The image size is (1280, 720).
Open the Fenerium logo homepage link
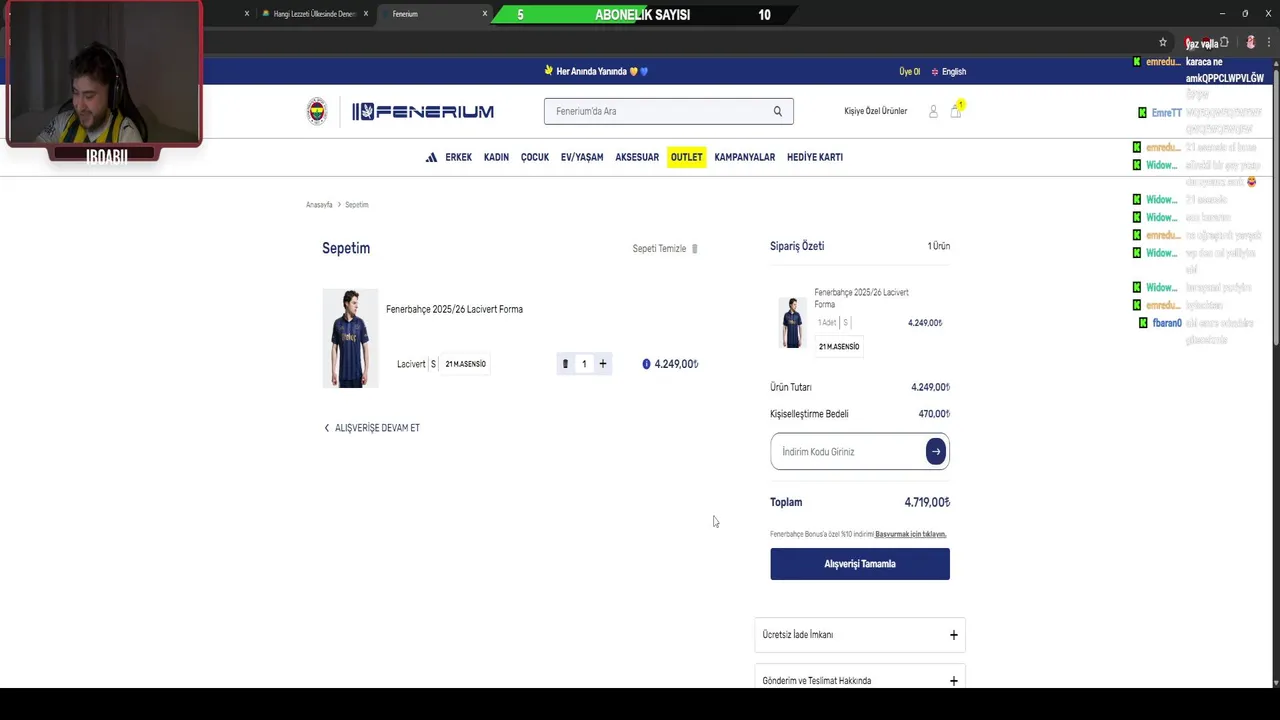[x=423, y=111]
